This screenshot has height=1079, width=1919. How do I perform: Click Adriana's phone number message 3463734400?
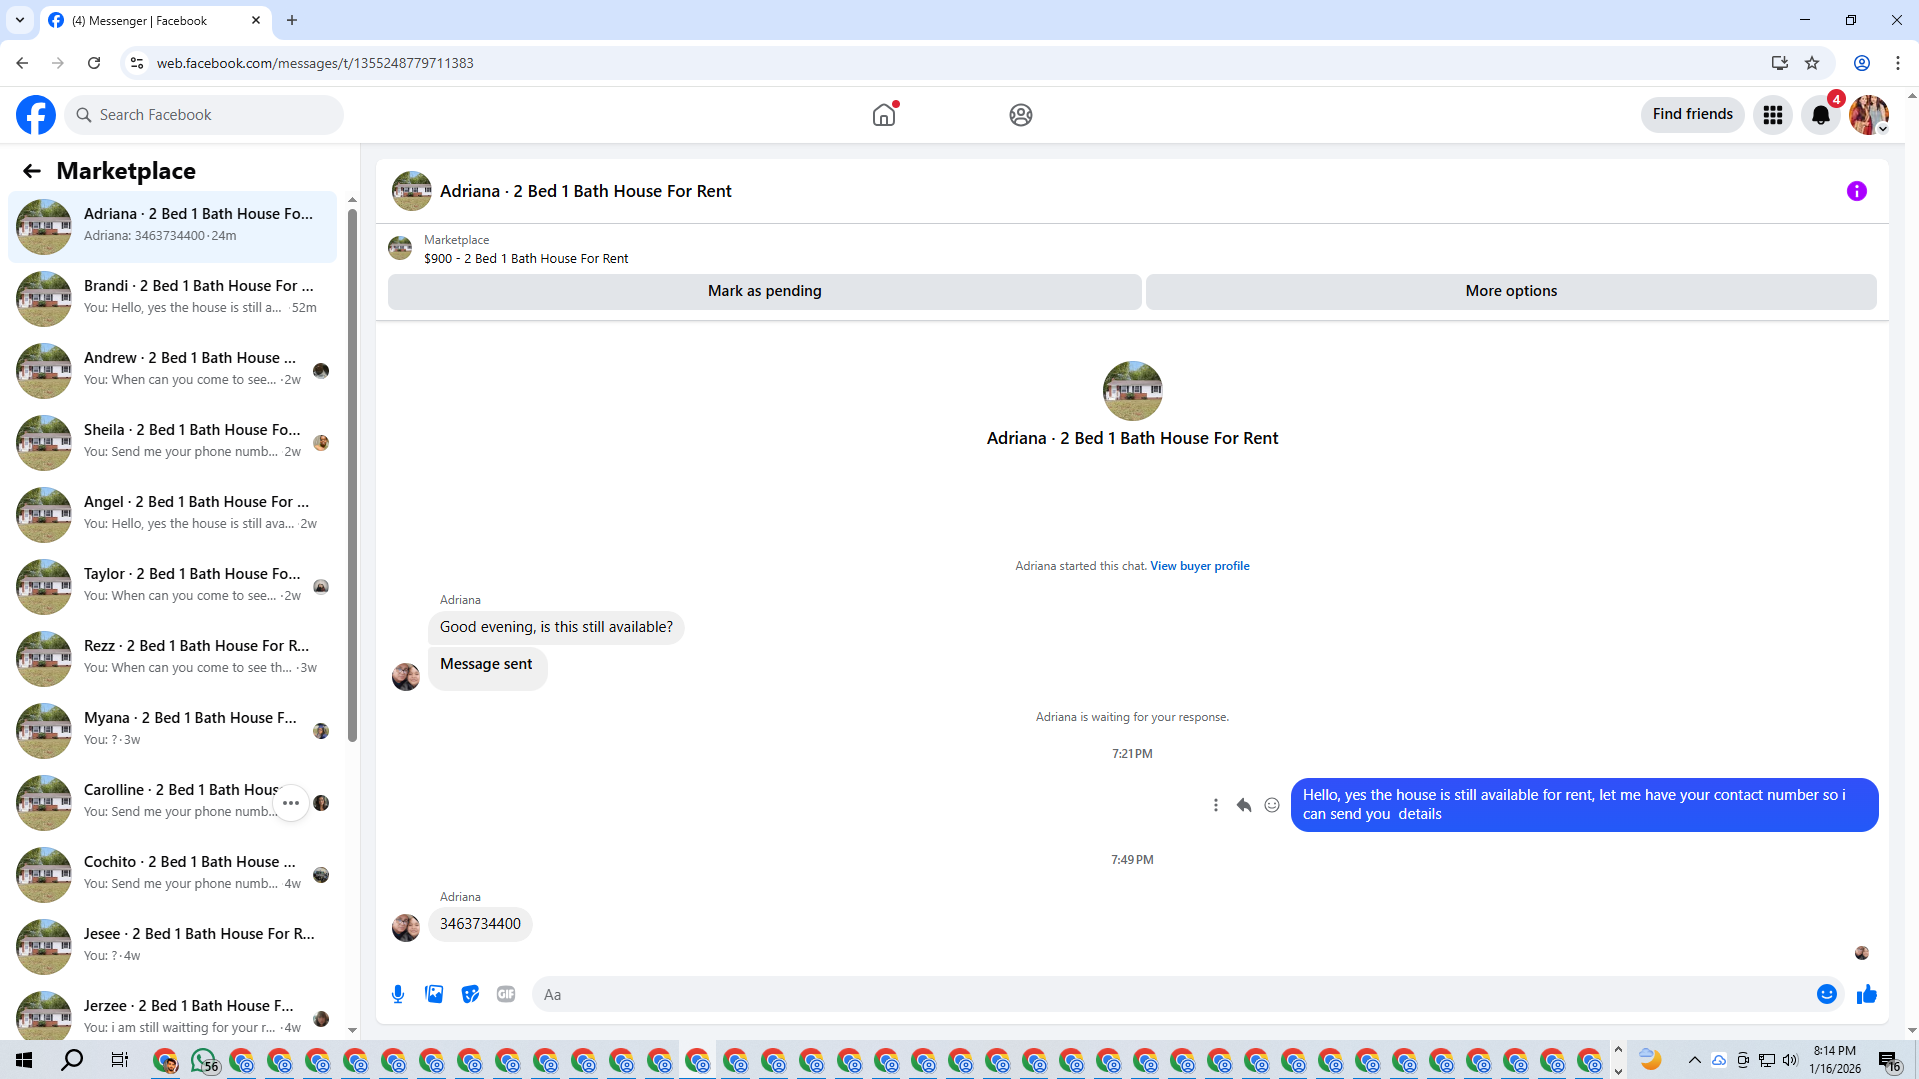coord(480,924)
